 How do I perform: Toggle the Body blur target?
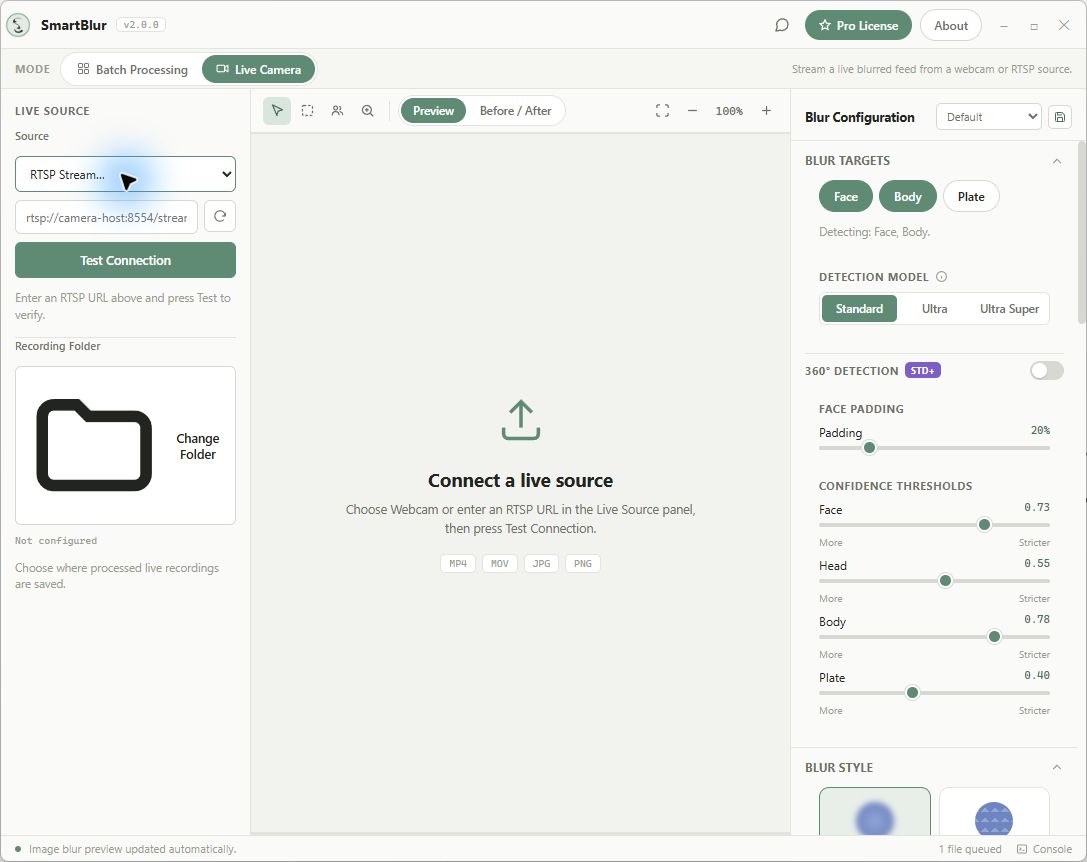(907, 197)
